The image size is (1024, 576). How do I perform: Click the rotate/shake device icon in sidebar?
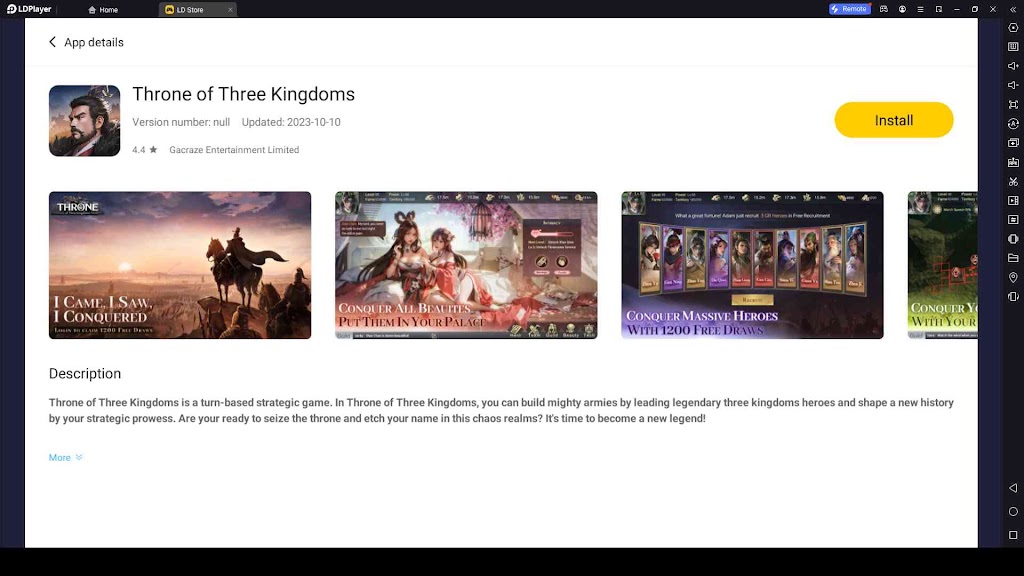(1013, 296)
